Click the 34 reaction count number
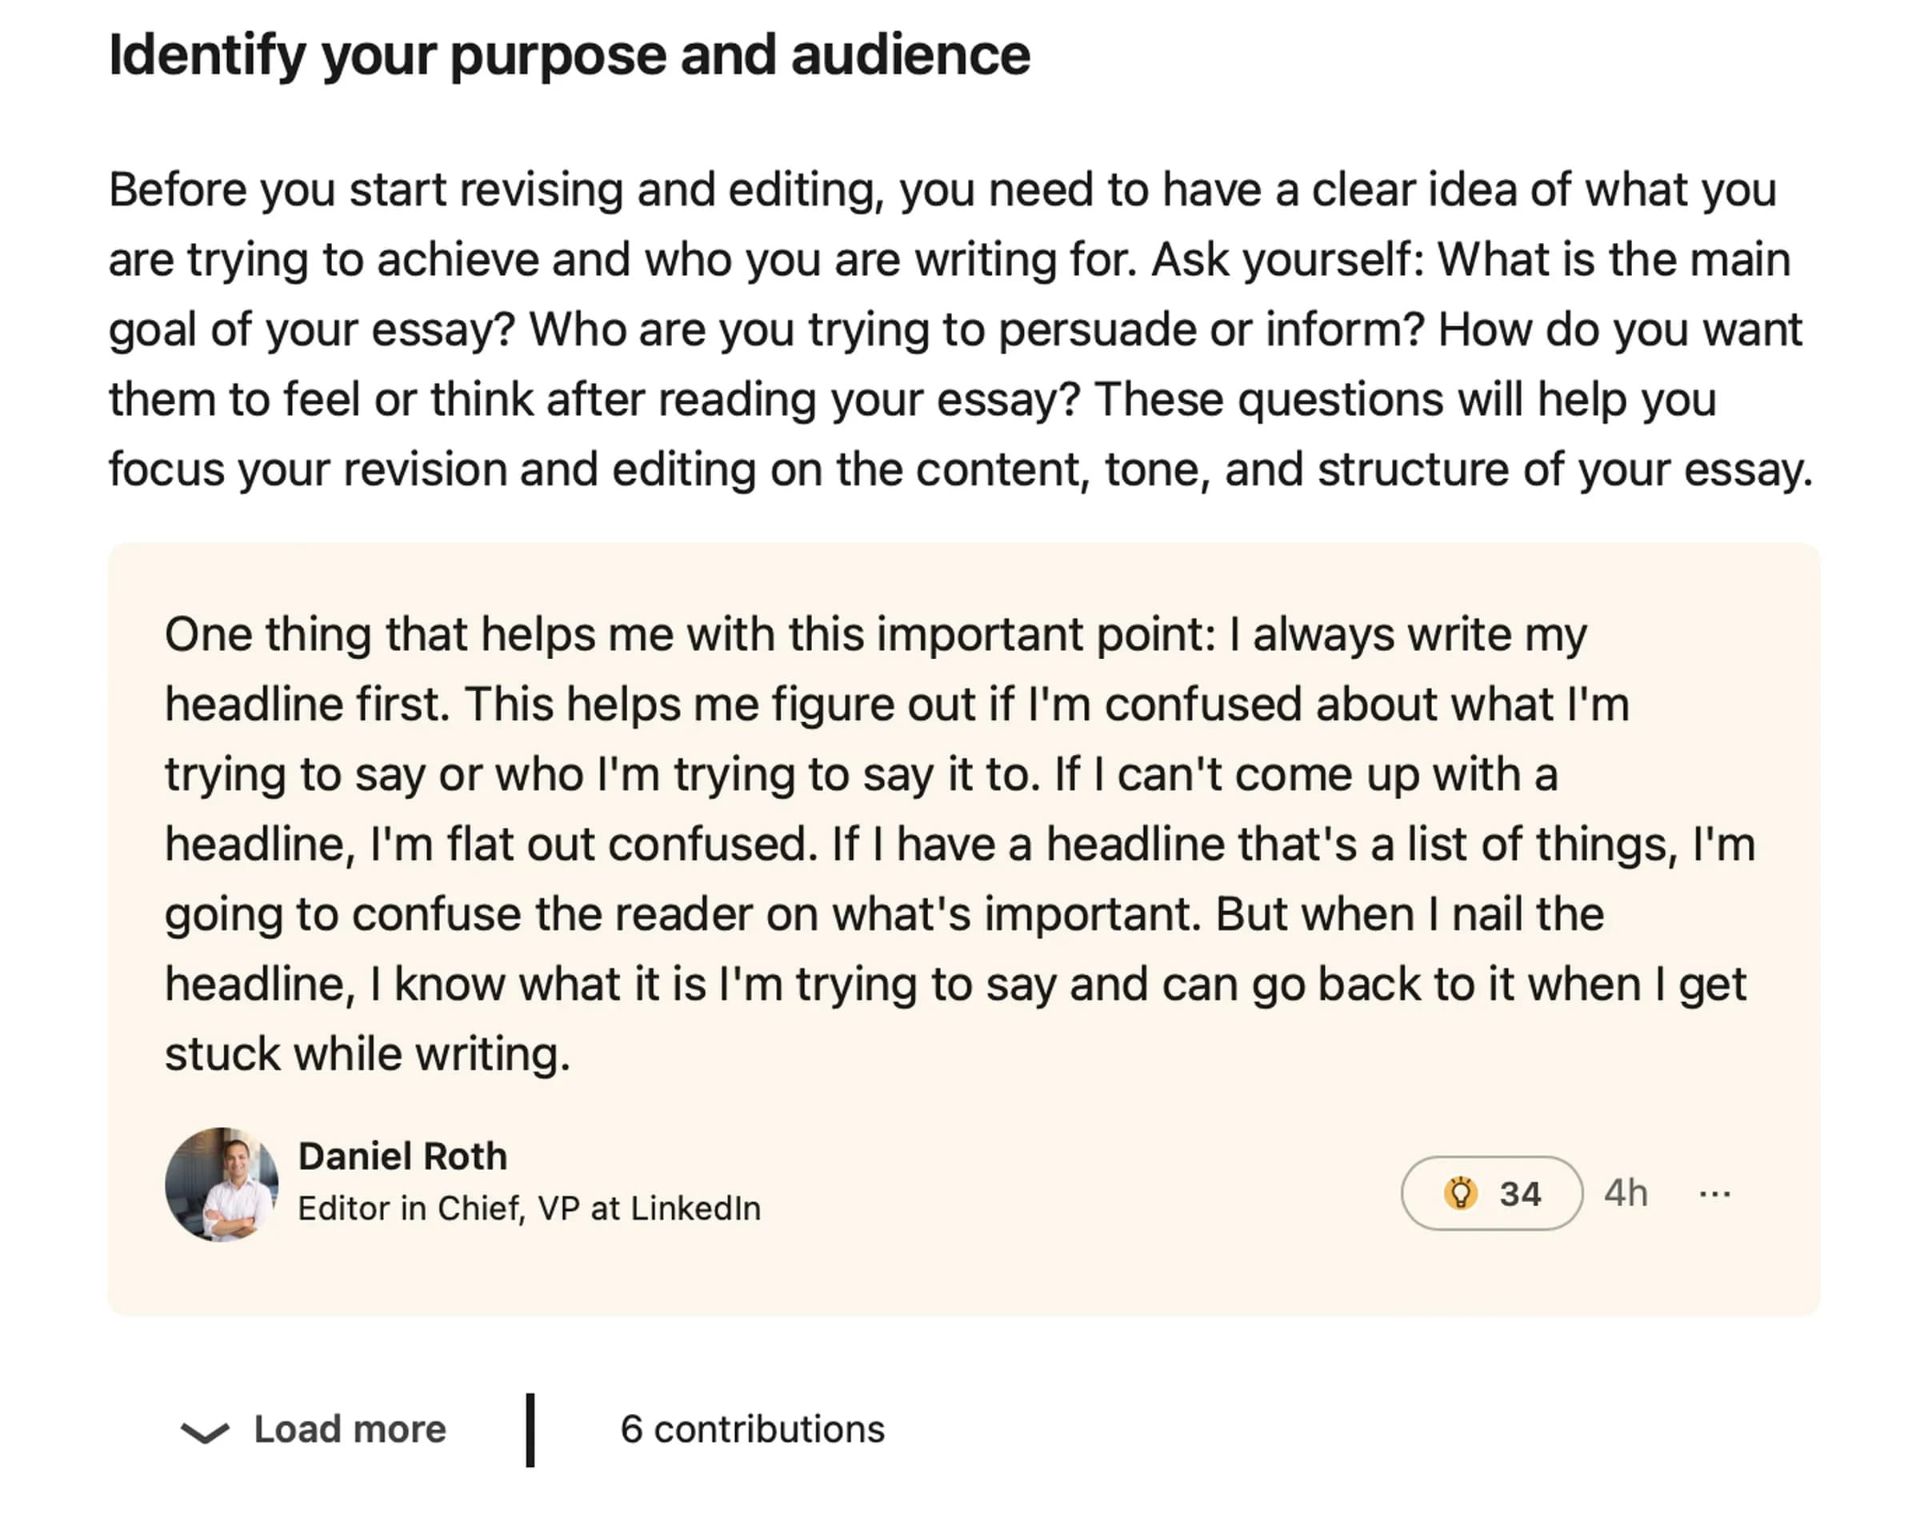The height and width of the screenshot is (1522, 1920). 1520,1193
